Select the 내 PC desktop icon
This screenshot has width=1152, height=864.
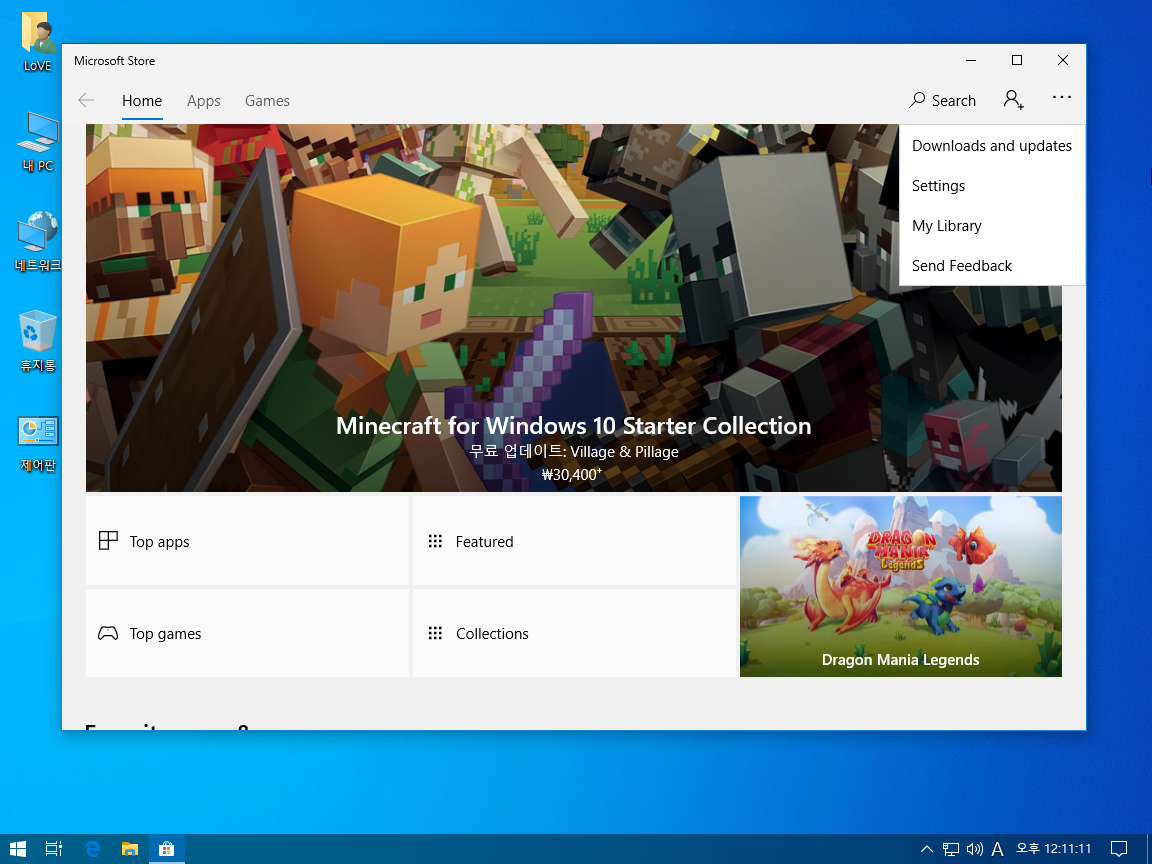(37, 142)
